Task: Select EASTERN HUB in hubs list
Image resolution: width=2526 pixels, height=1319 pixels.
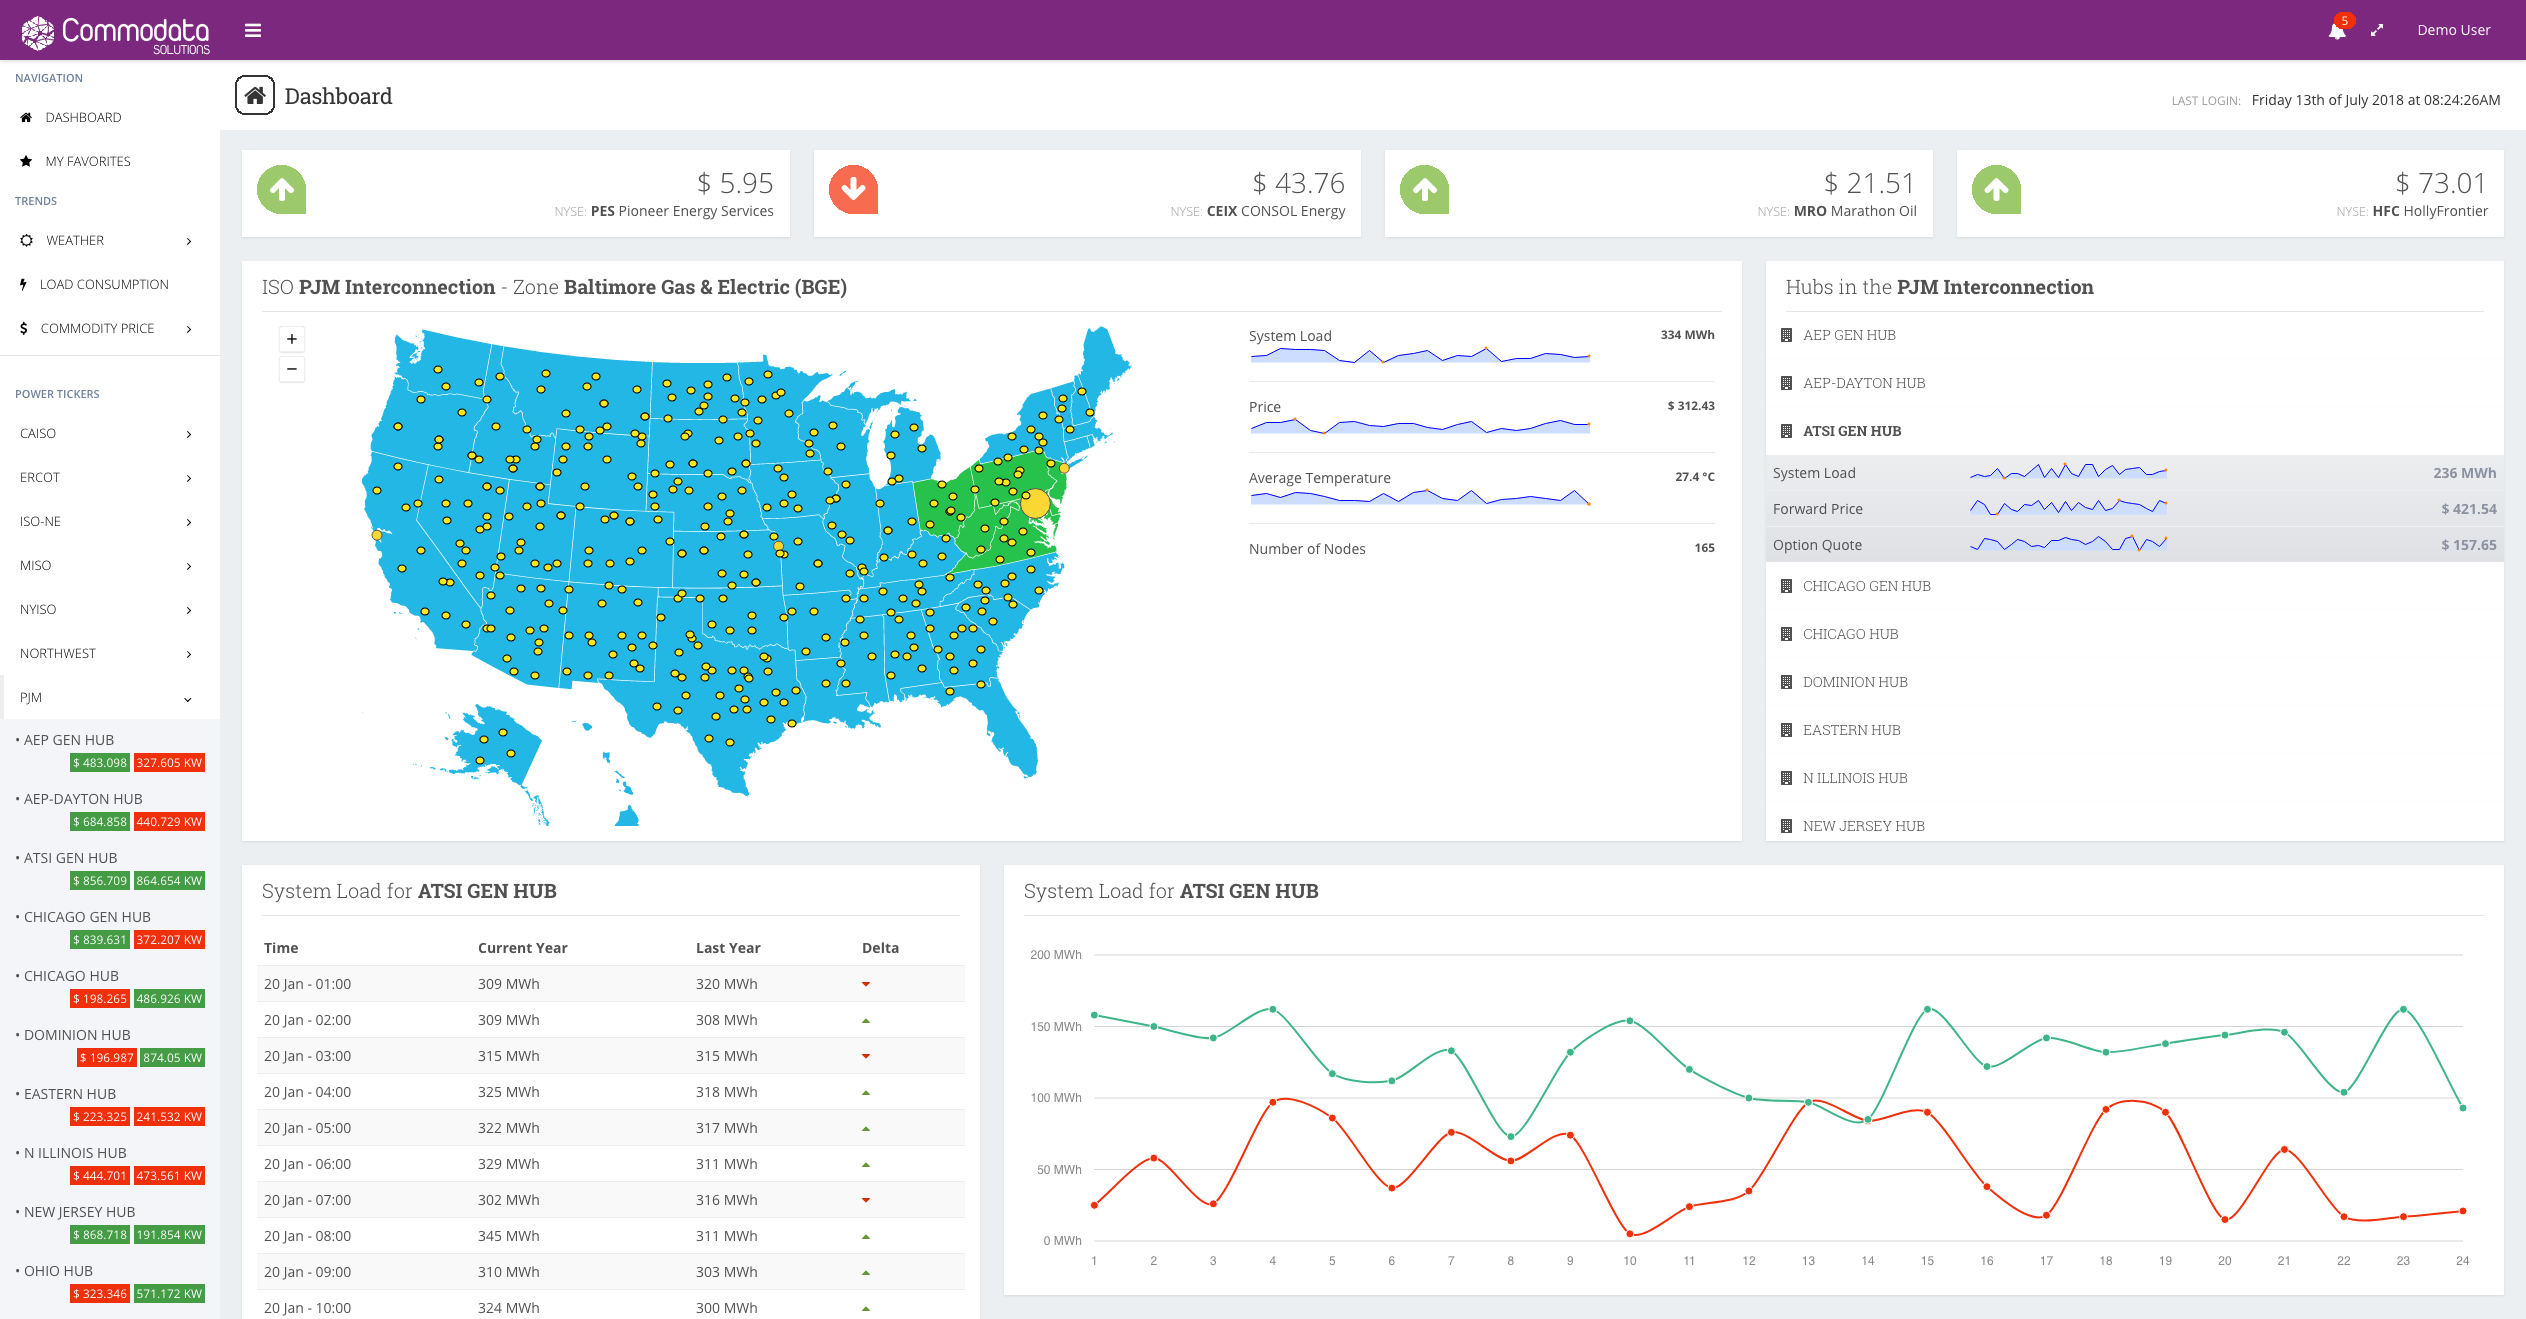Action: coord(1851,730)
